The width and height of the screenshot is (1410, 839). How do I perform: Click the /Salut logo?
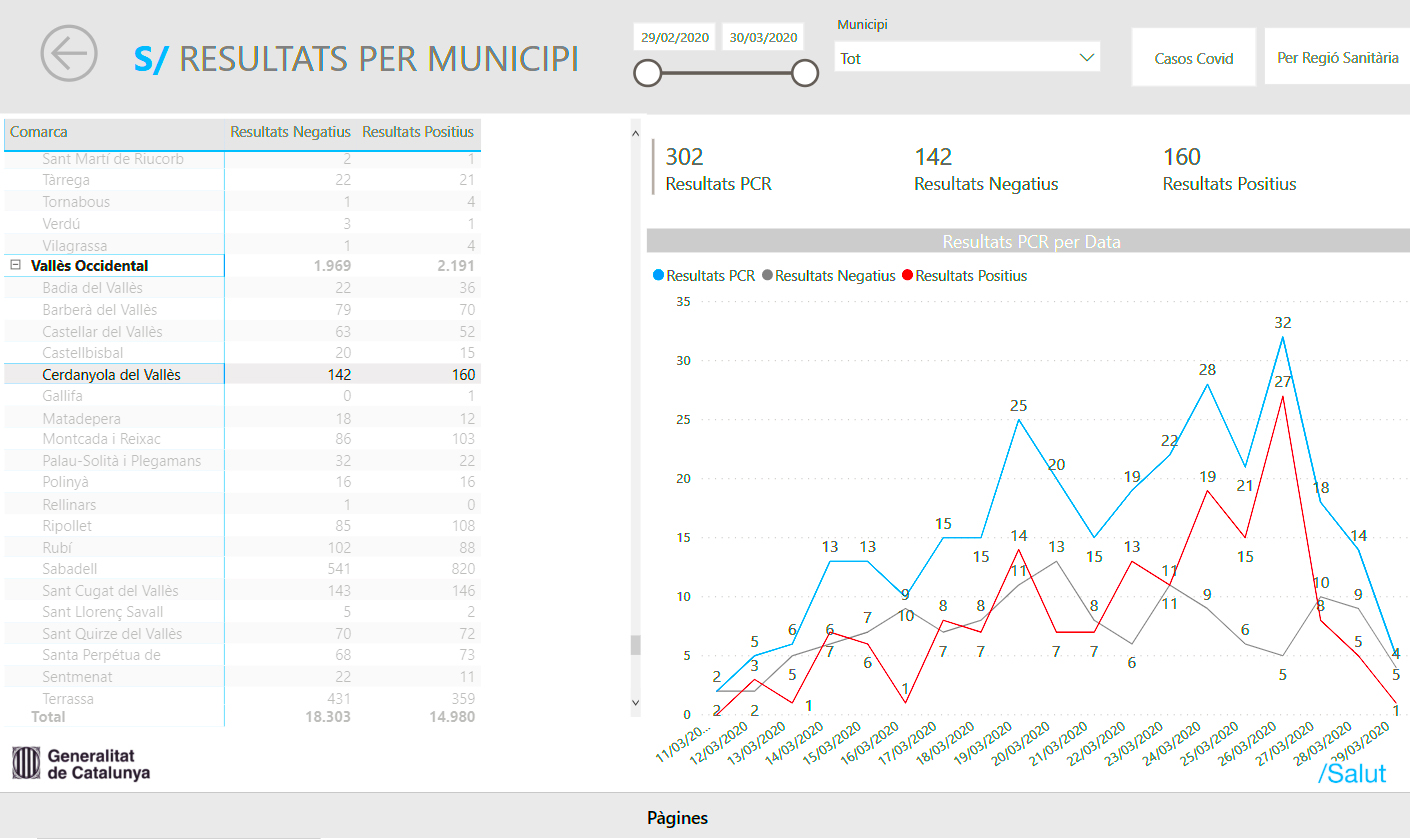tap(1352, 772)
